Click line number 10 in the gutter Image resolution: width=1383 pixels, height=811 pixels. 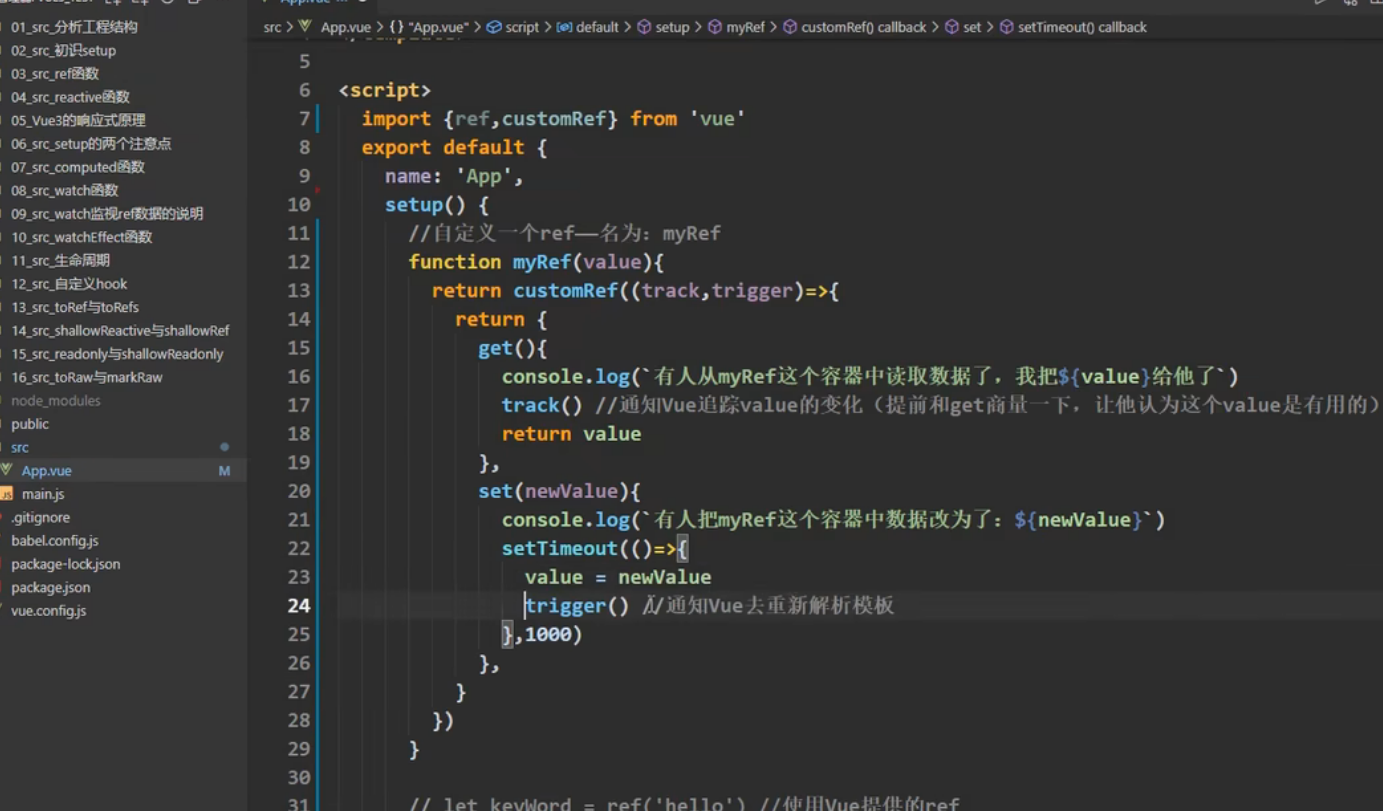tap(299, 204)
